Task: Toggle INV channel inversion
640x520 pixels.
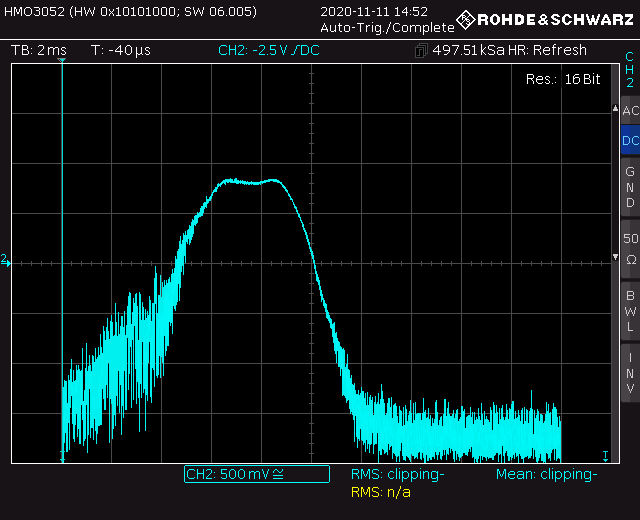Action: [629, 371]
